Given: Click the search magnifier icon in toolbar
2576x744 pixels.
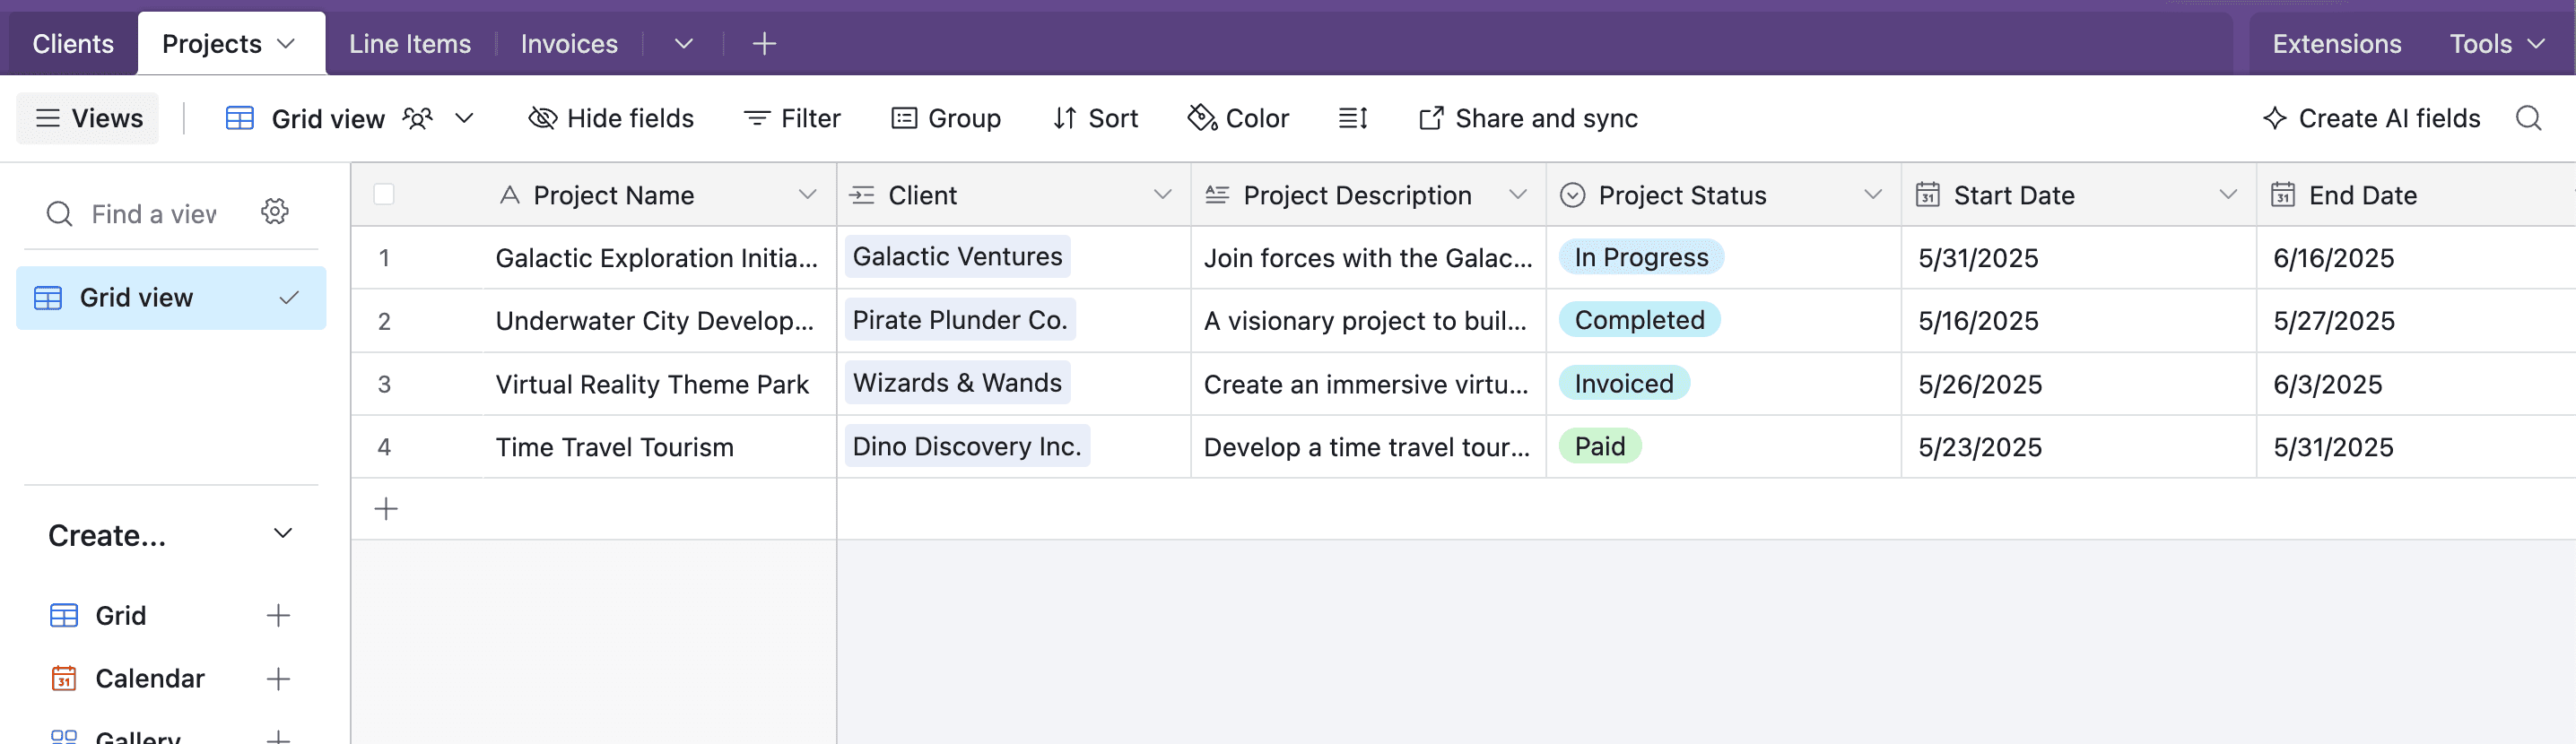Looking at the screenshot, I should pyautogui.click(x=2528, y=118).
